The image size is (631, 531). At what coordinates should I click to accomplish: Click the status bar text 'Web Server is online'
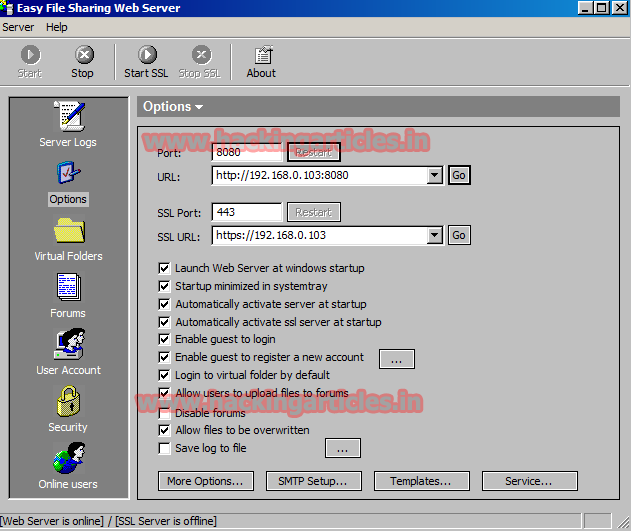point(52,521)
